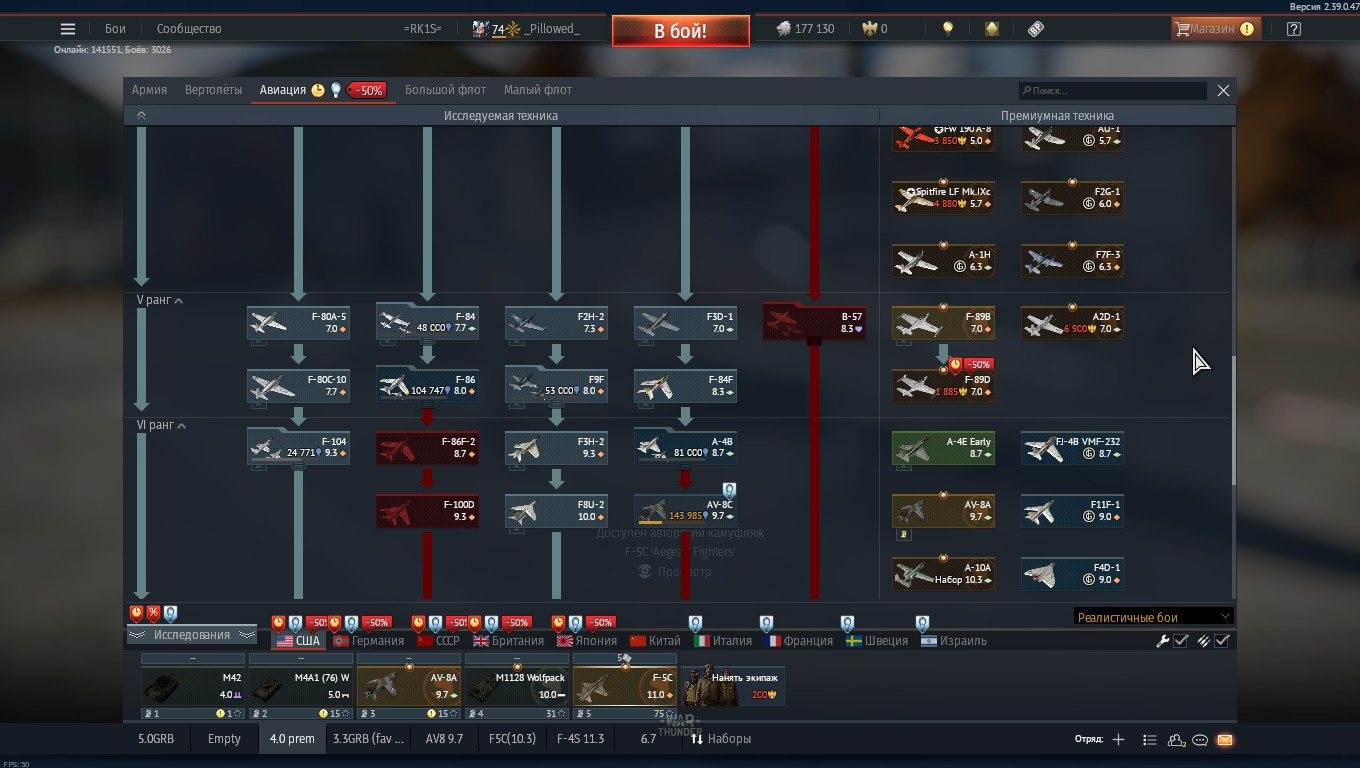Screen dimensions: 1360x768
Task: Select the Швеция nation tab
Action: (876, 641)
